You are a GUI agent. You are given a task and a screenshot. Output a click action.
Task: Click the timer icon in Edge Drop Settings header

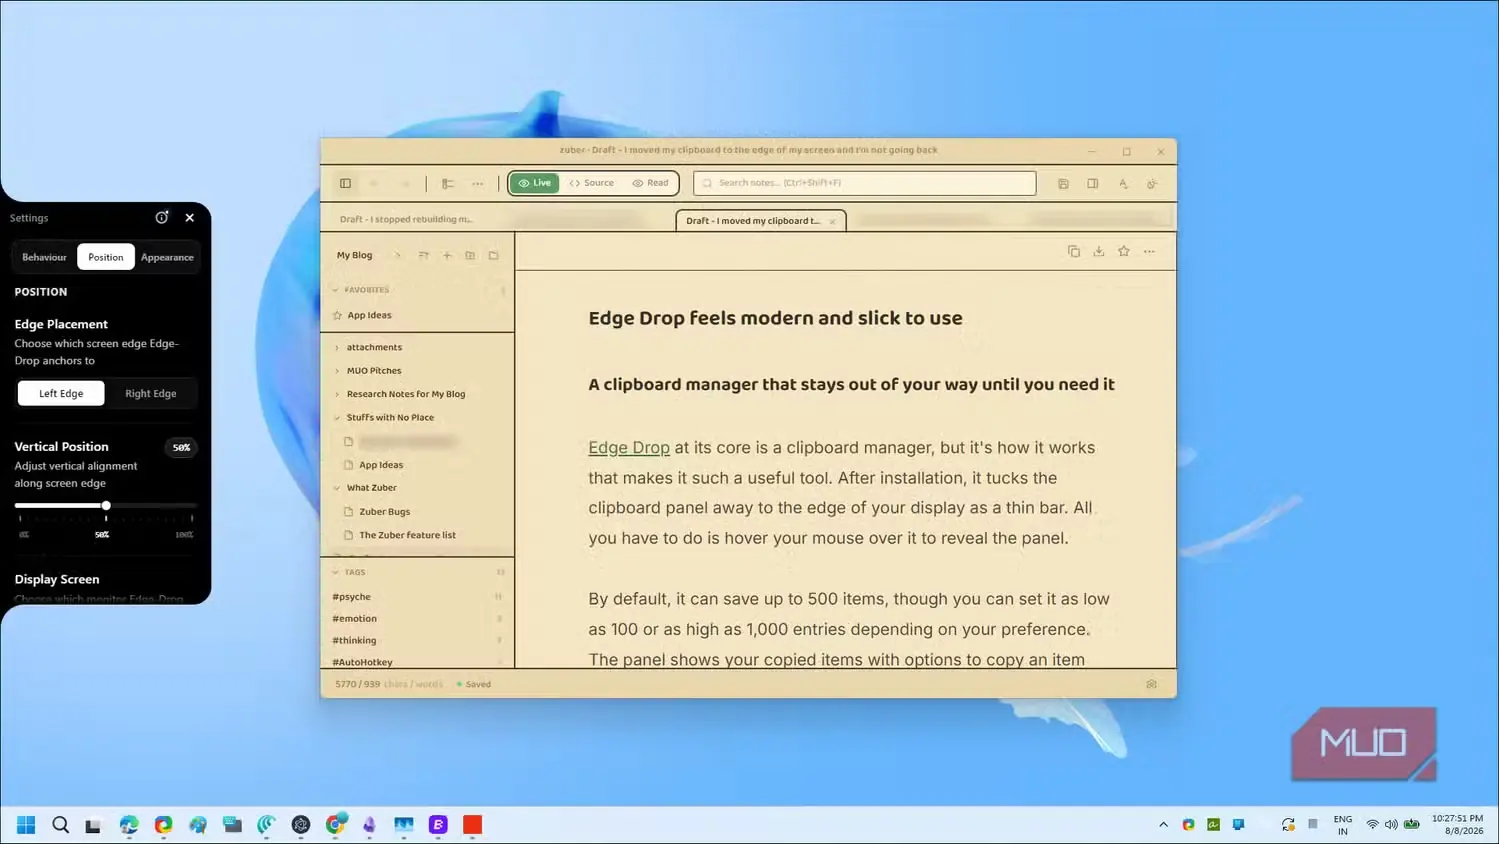162,217
